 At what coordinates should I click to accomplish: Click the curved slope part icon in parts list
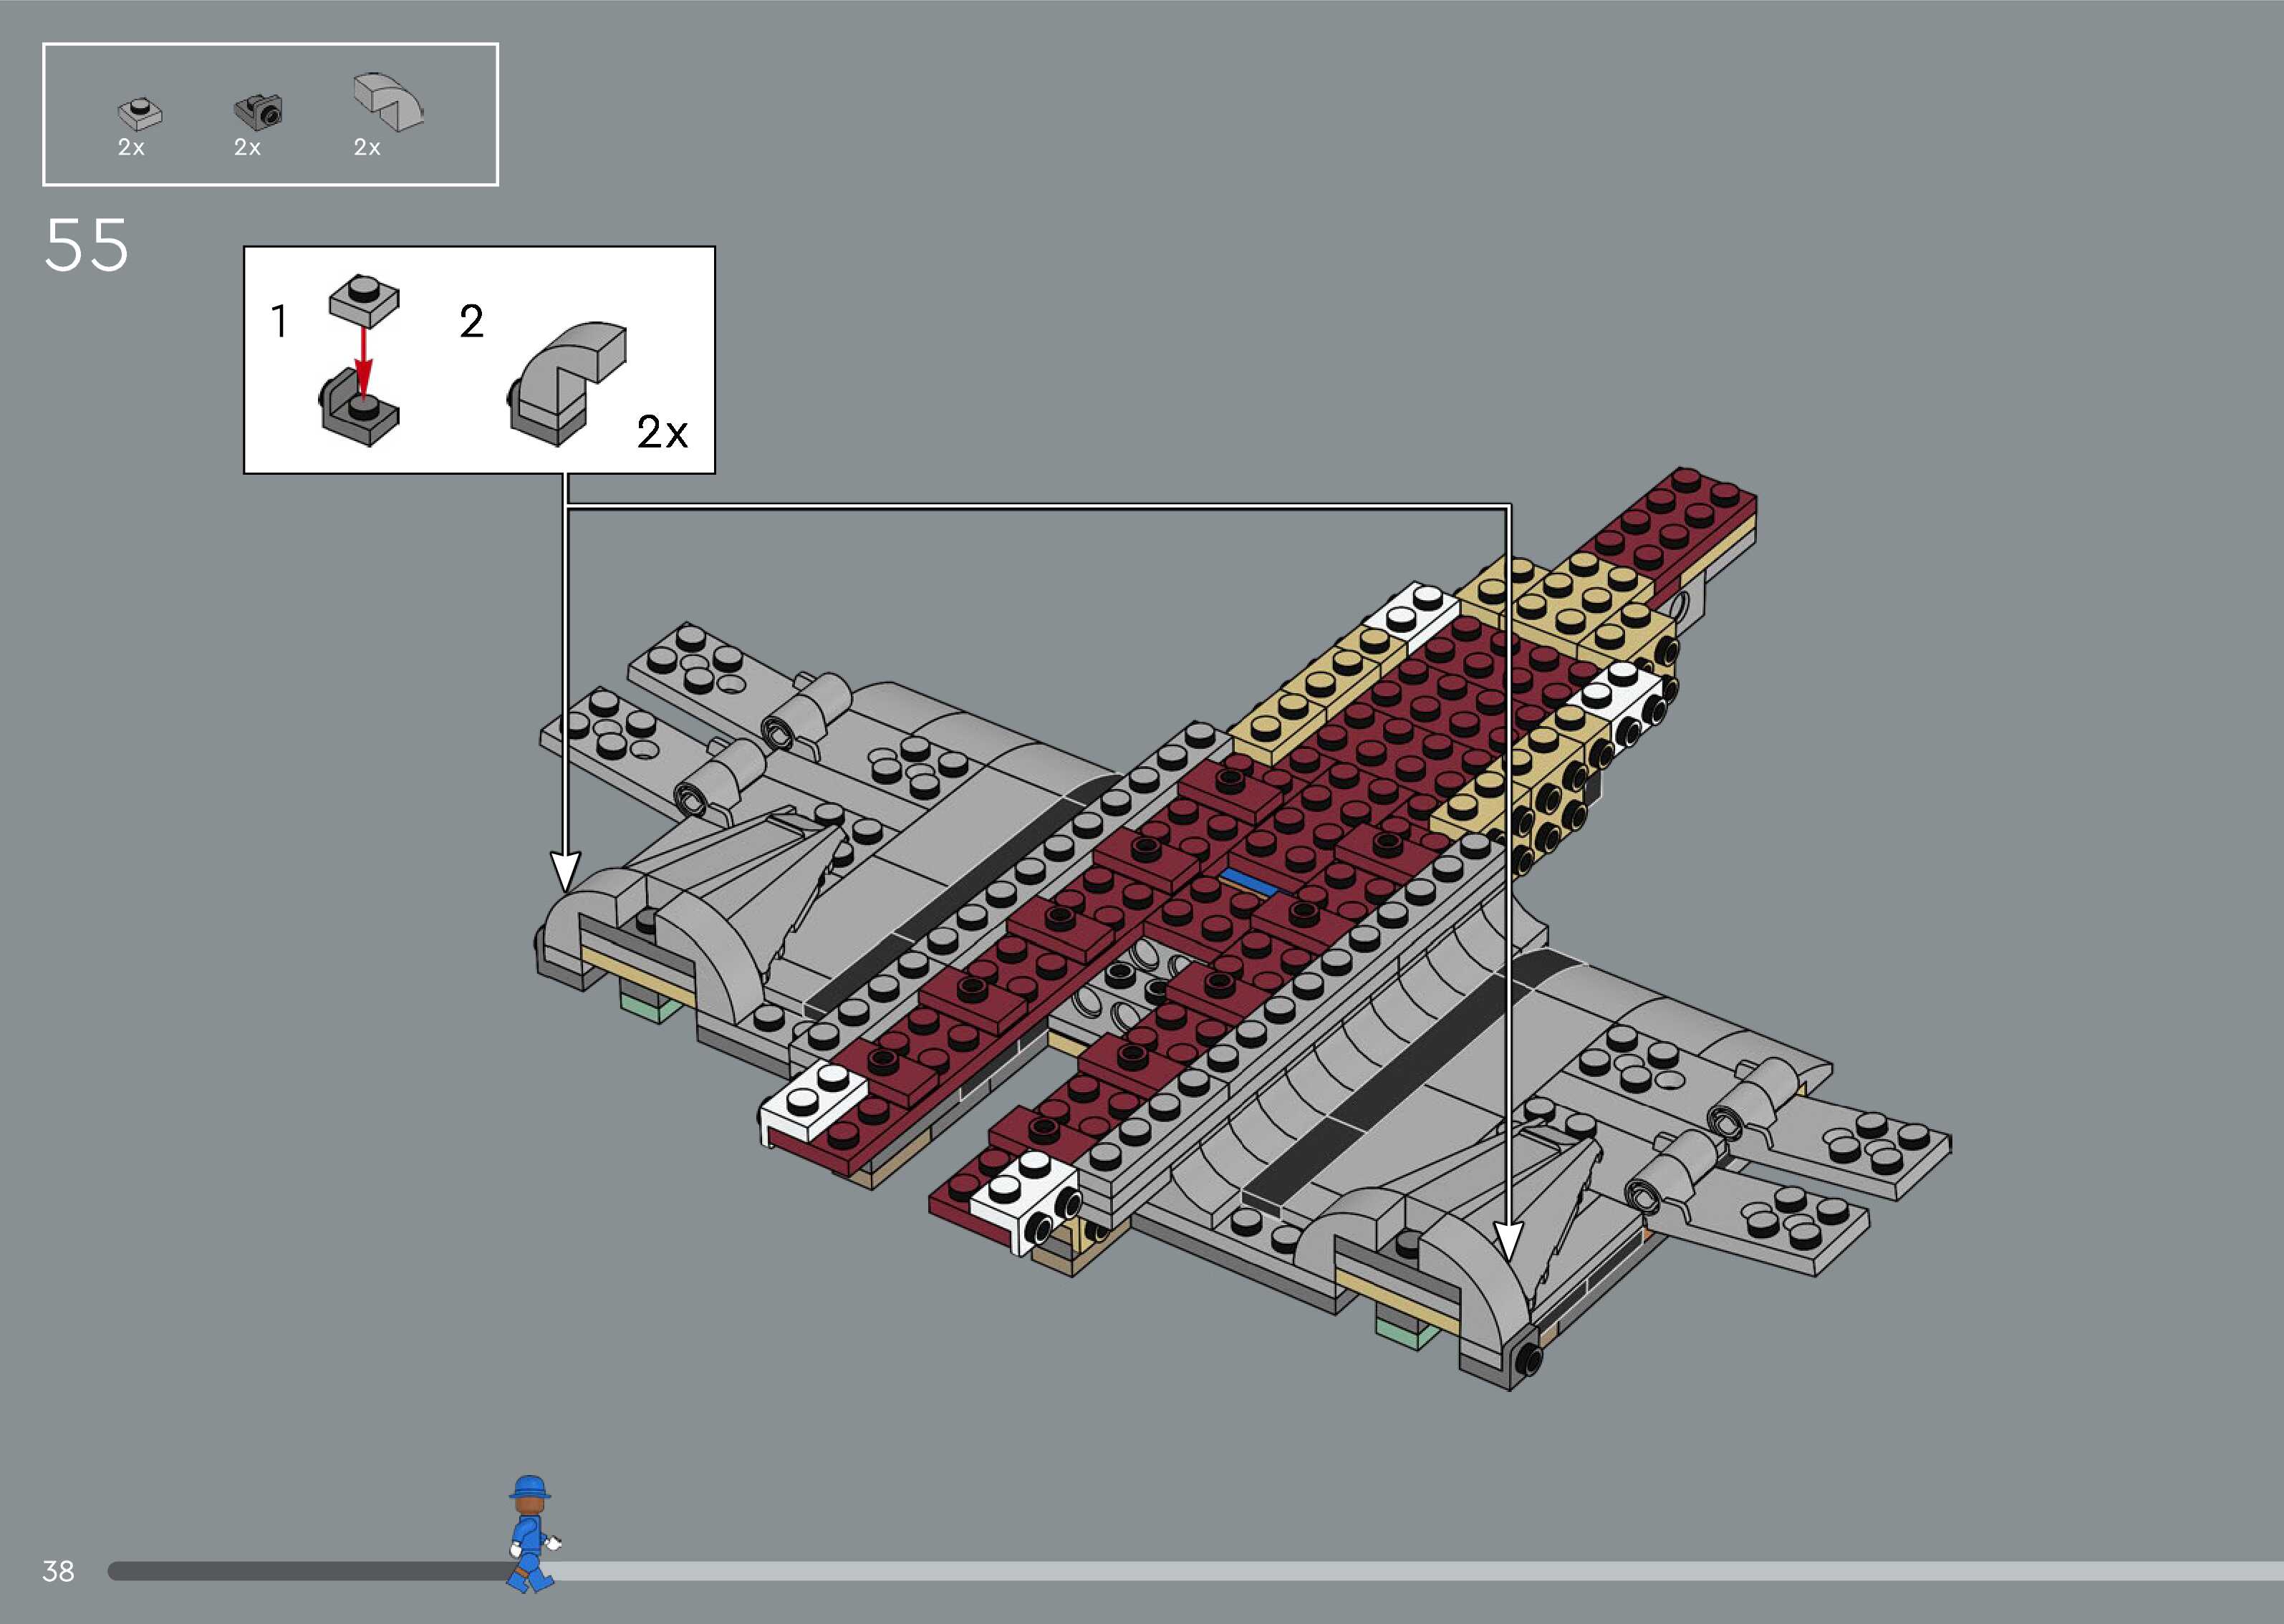(x=388, y=101)
